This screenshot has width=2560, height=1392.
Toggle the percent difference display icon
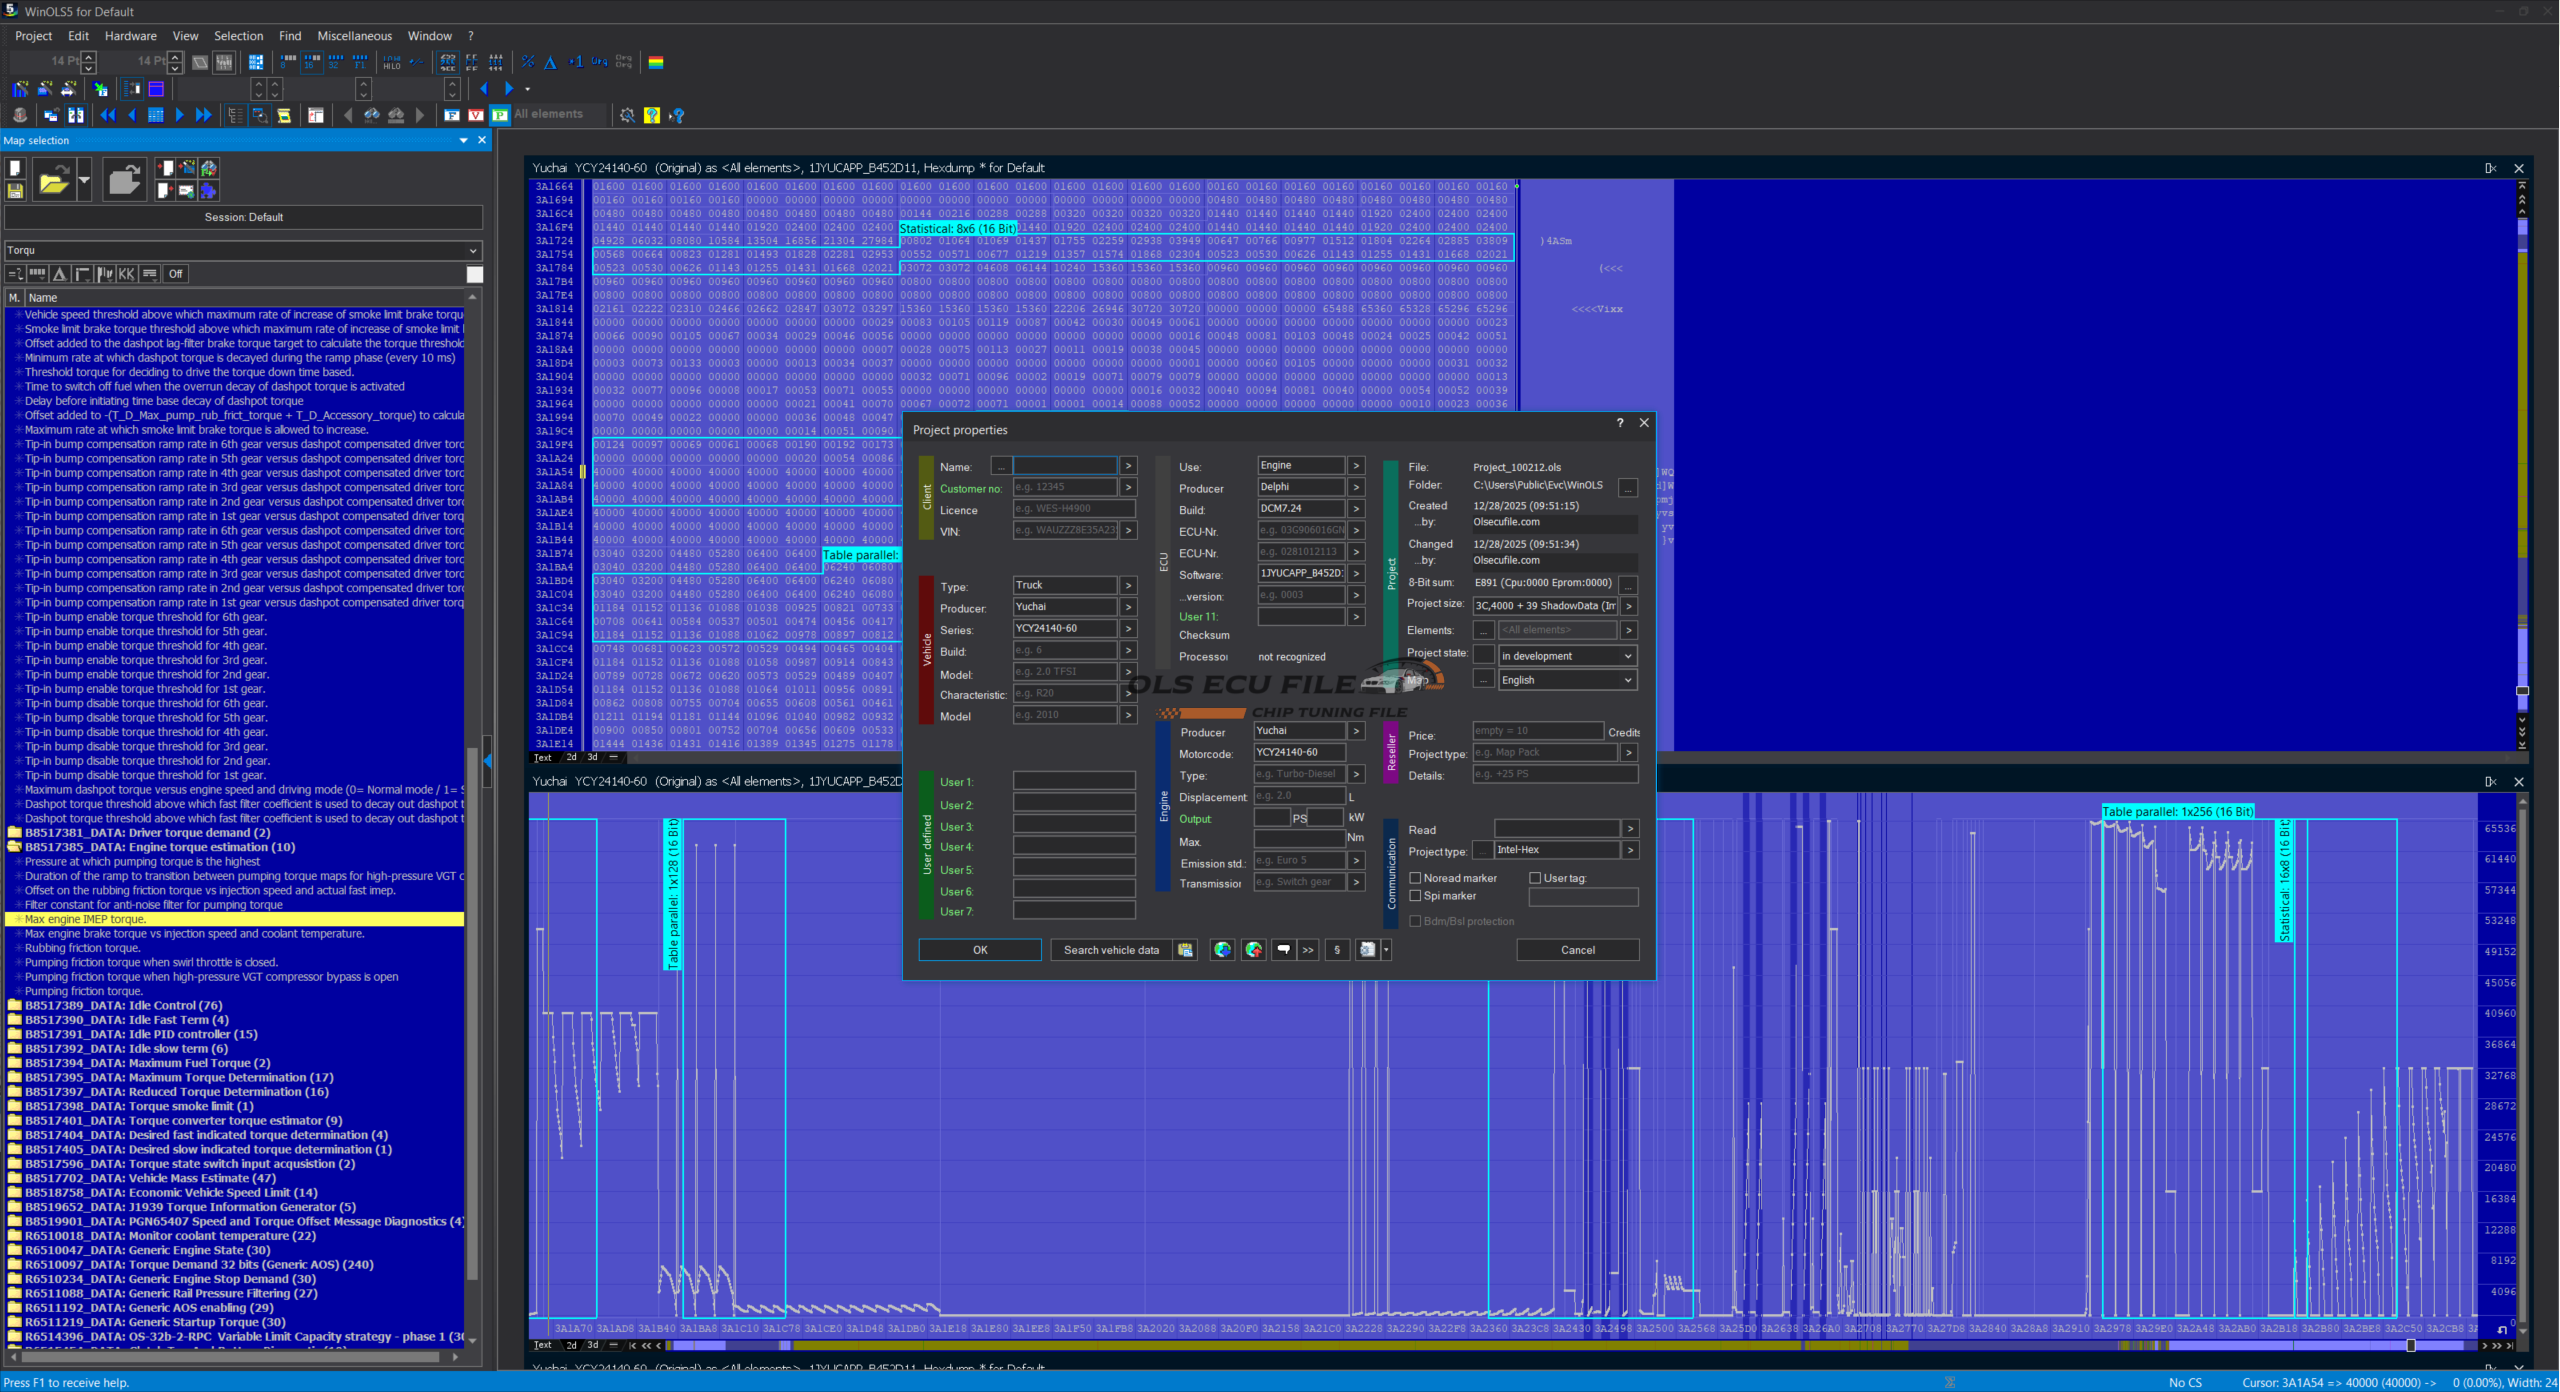[x=528, y=62]
